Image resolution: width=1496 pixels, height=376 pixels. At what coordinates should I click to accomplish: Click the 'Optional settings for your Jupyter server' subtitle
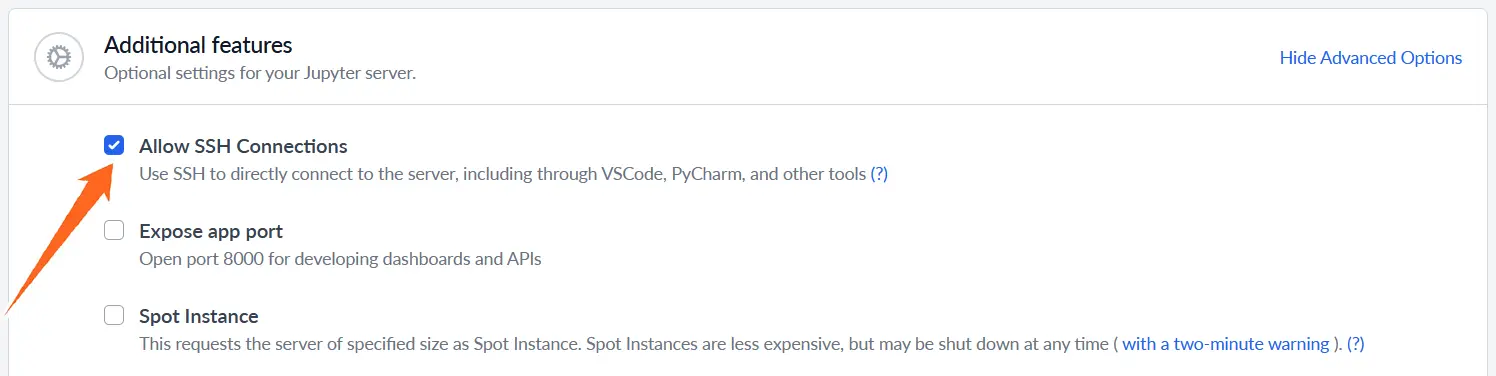[260, 73]
